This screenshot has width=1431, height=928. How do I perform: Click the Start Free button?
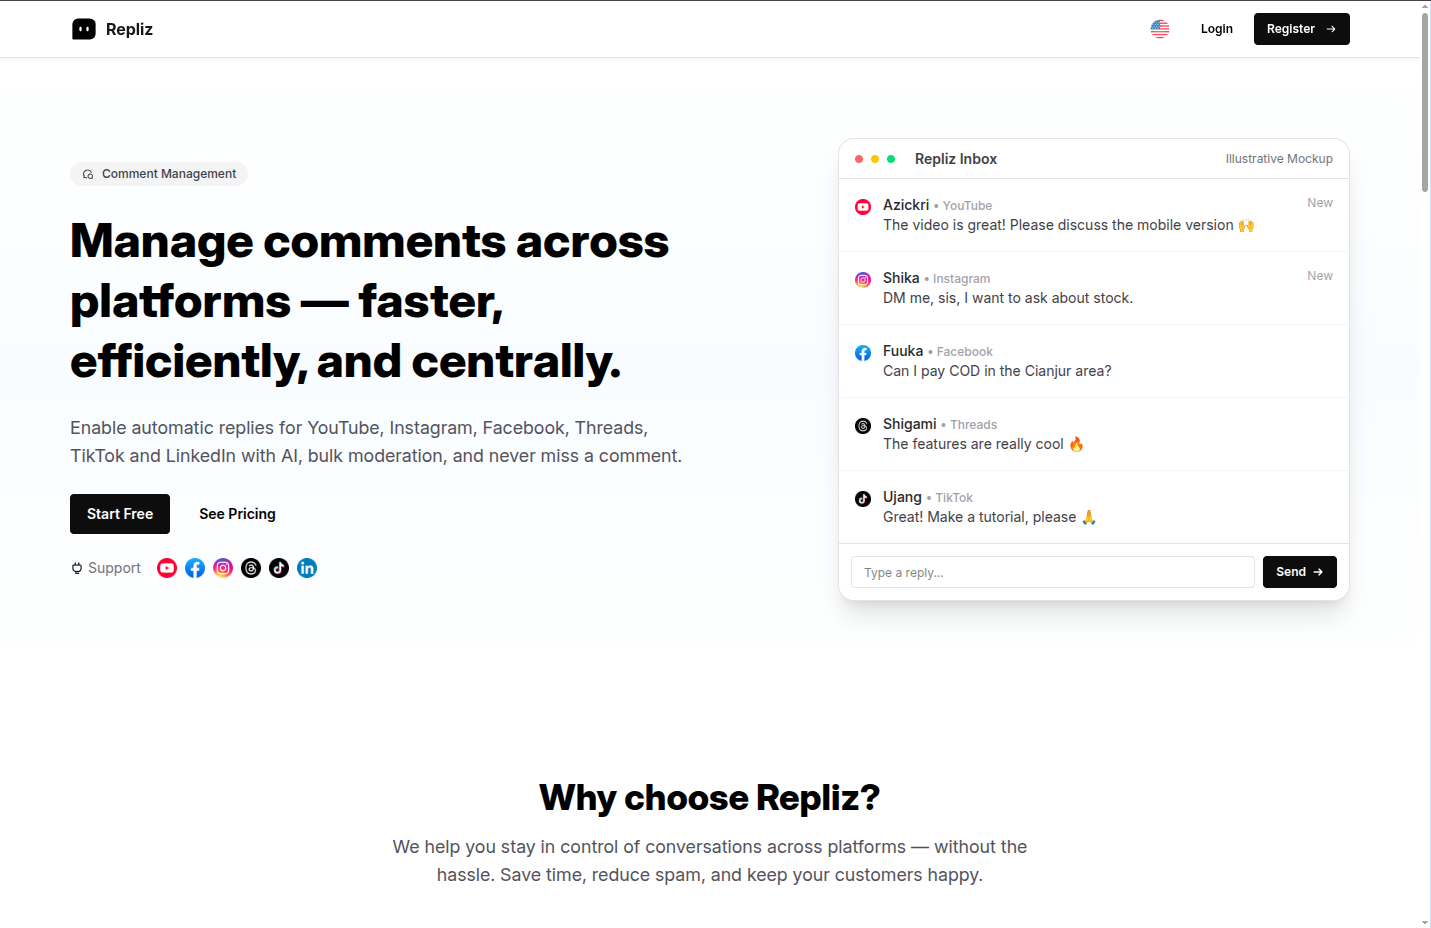click(120, 514)
